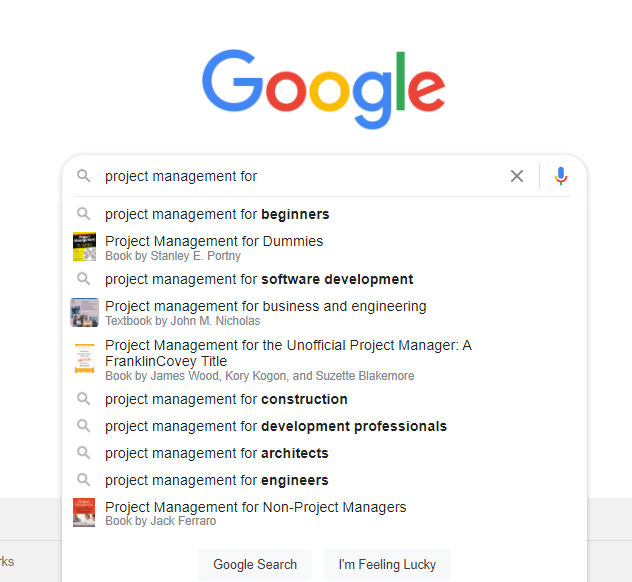Select 'project management for beginners' suggestion
Image resolution: width=632 pixels, height=582 pixels.
click(217, 214)
